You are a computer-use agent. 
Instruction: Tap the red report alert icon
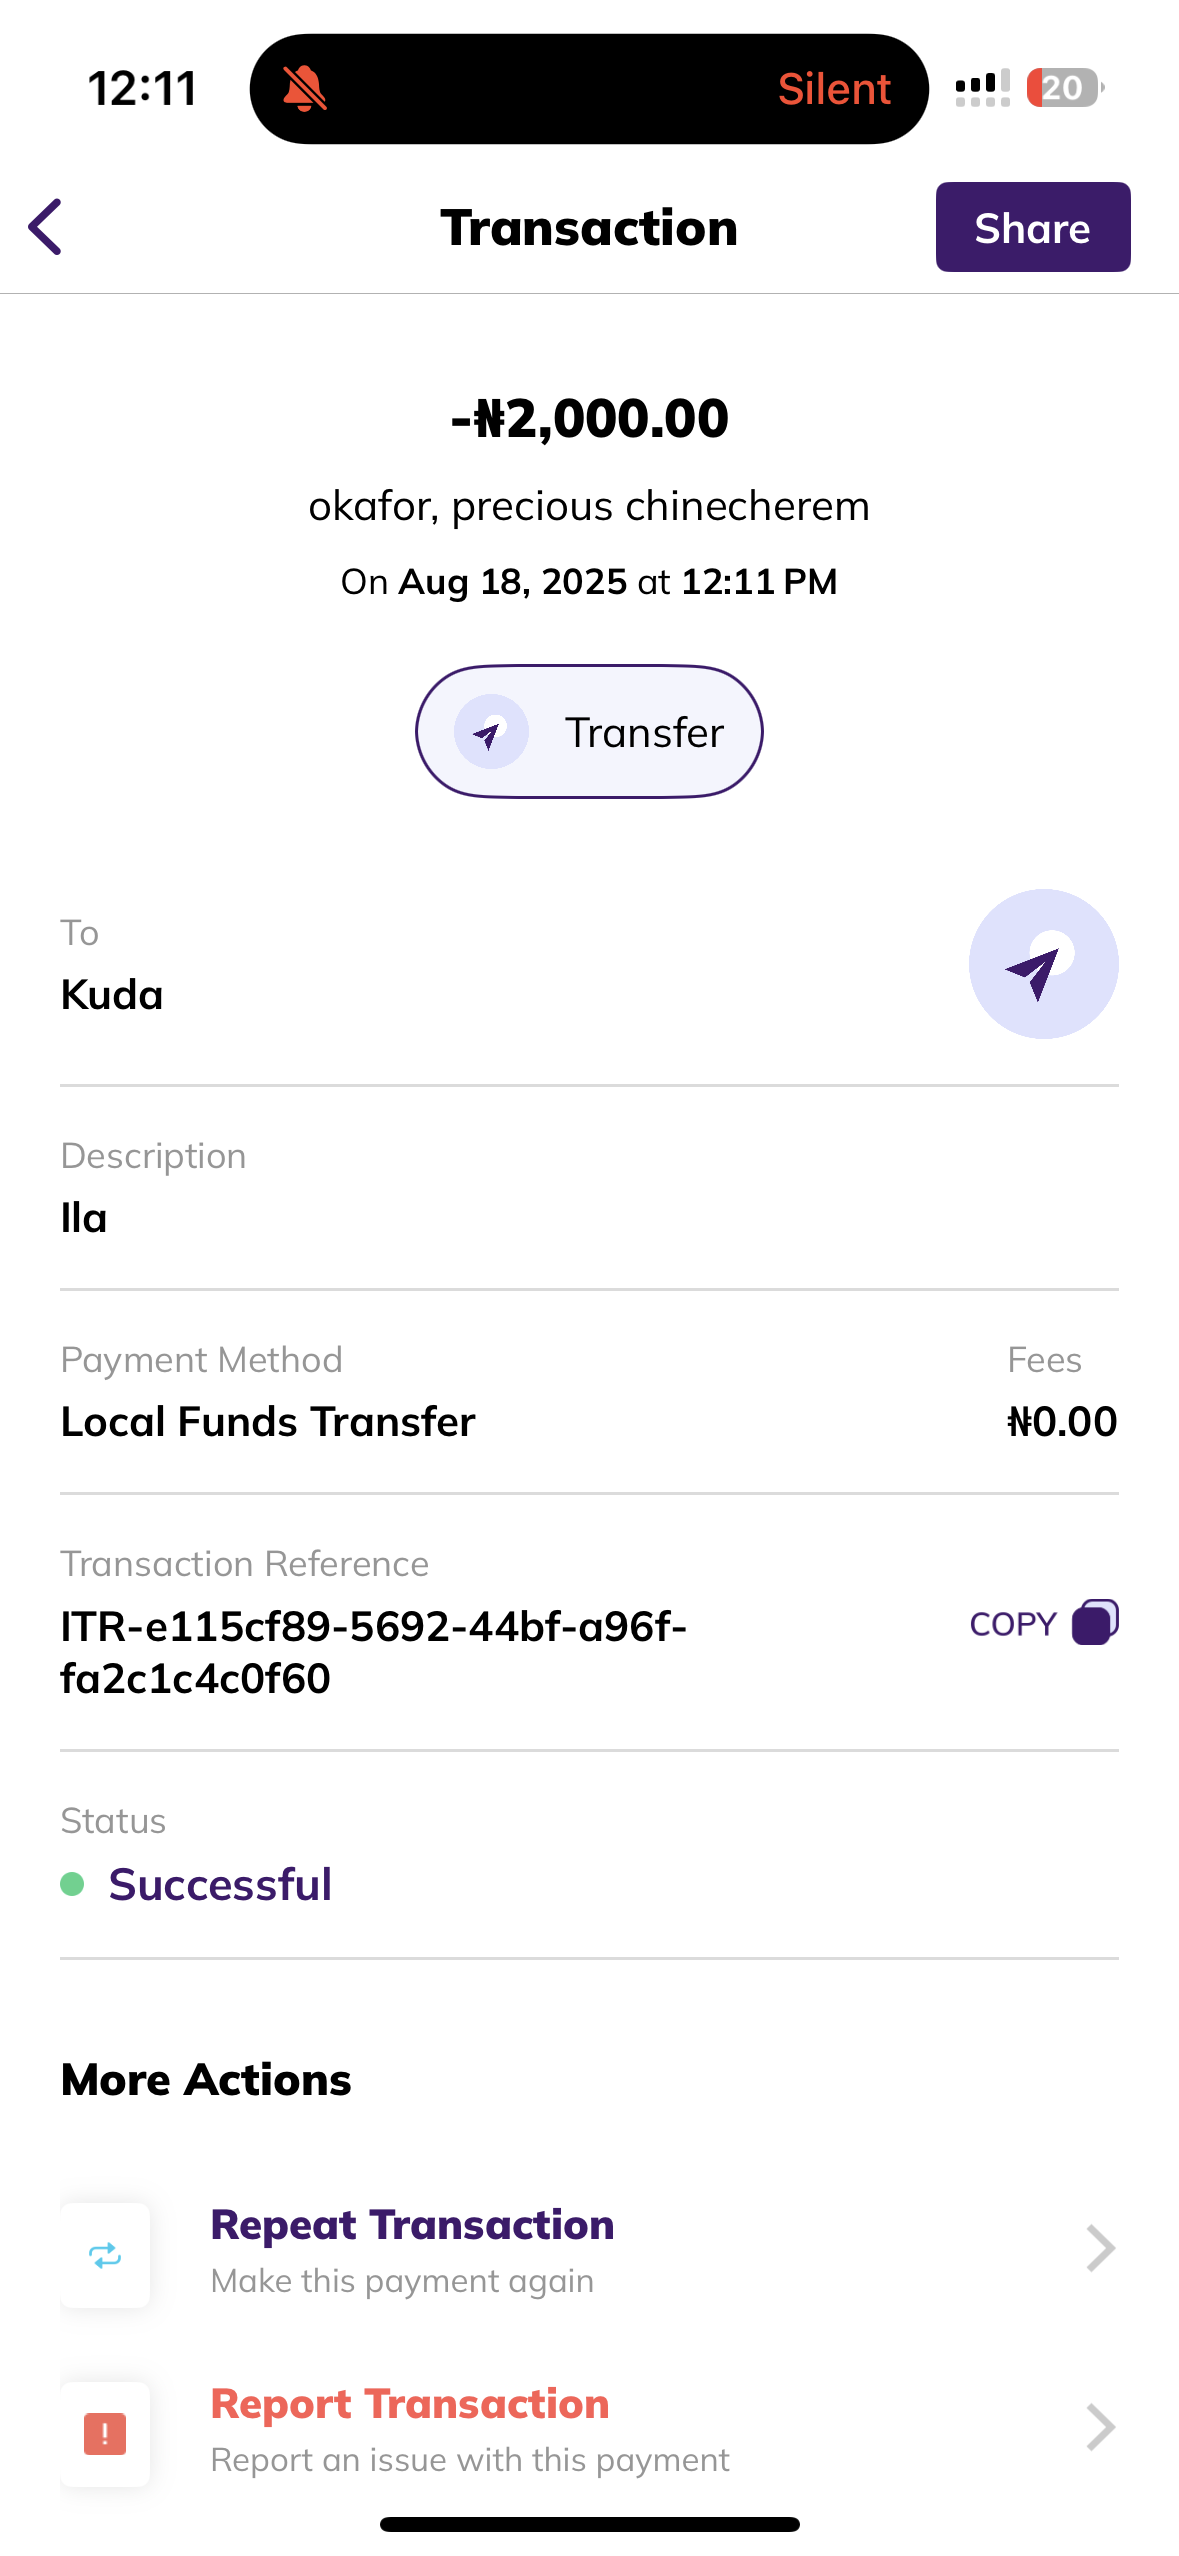[105, 2433]
